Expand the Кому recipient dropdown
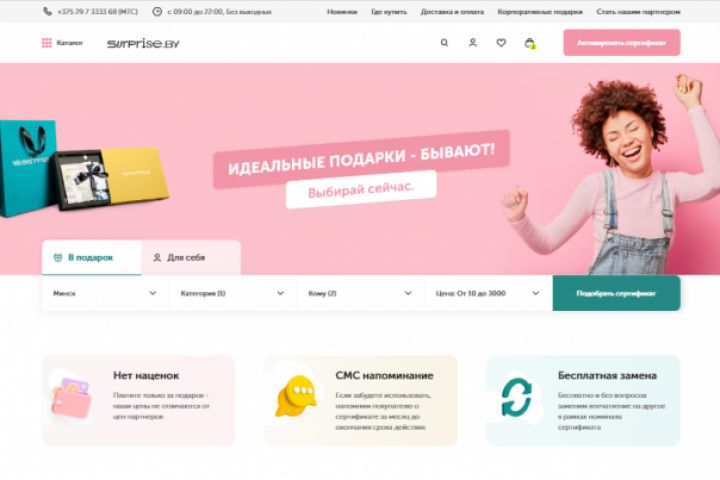Image resolution: width=720 pixels, height=480 pixels. pyautogui.click(x=360, y=293)
